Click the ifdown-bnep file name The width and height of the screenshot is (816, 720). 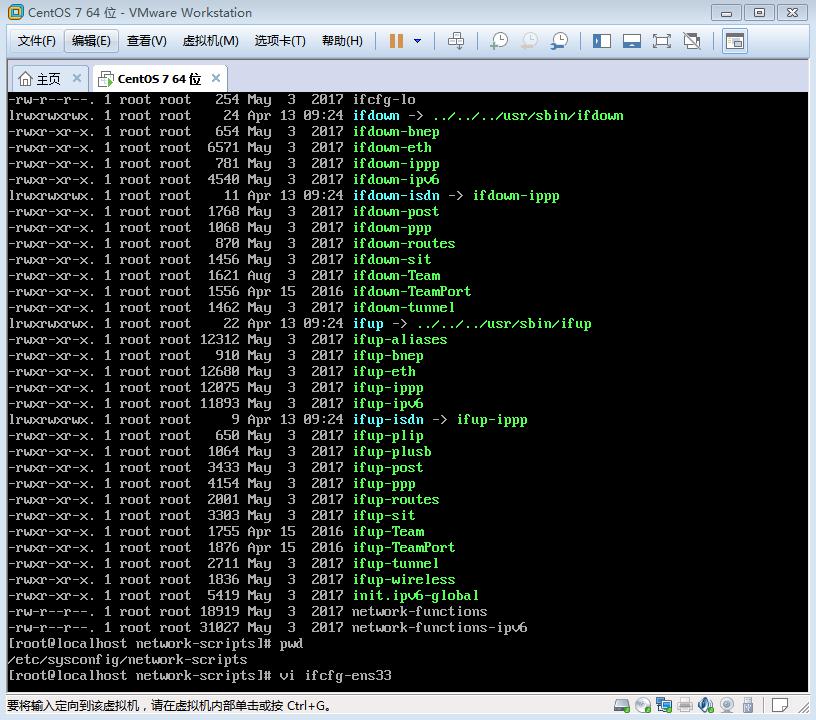[x=396, y=132]
